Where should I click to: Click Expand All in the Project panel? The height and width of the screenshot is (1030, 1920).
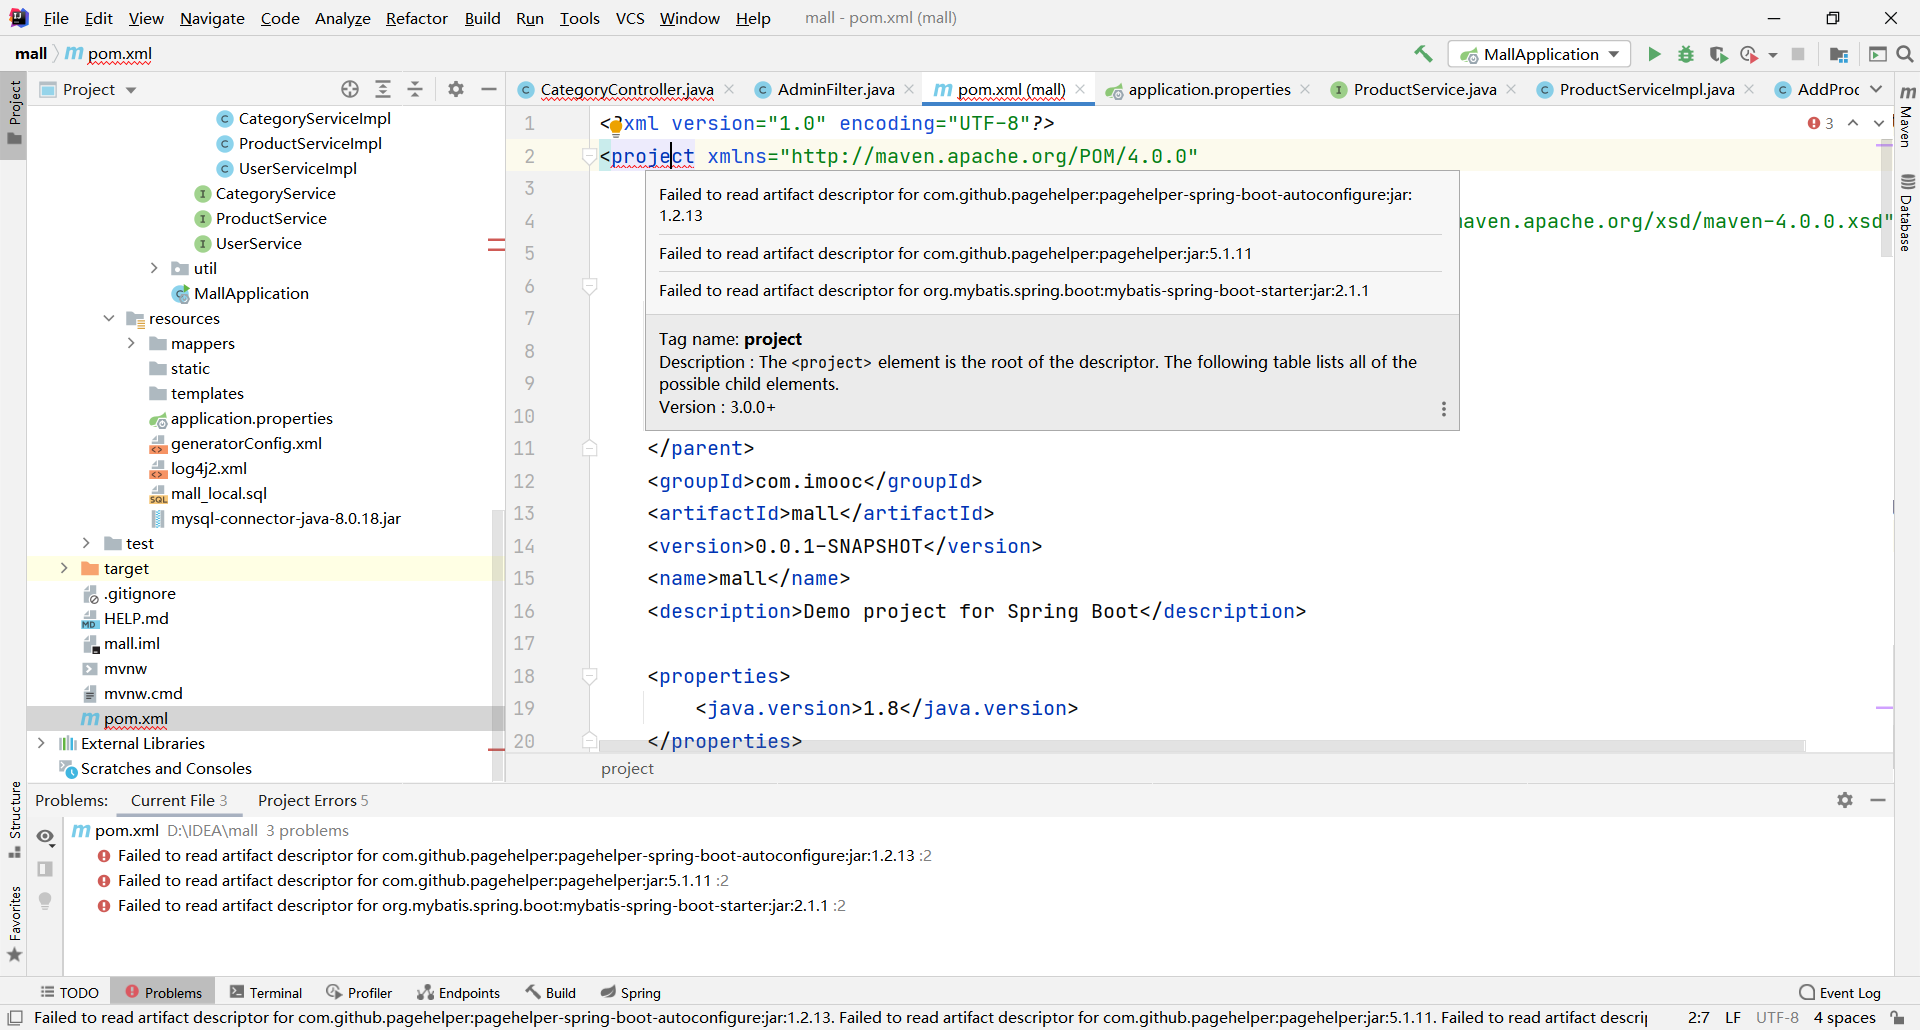pyautogui.click(x=383, y=89)
